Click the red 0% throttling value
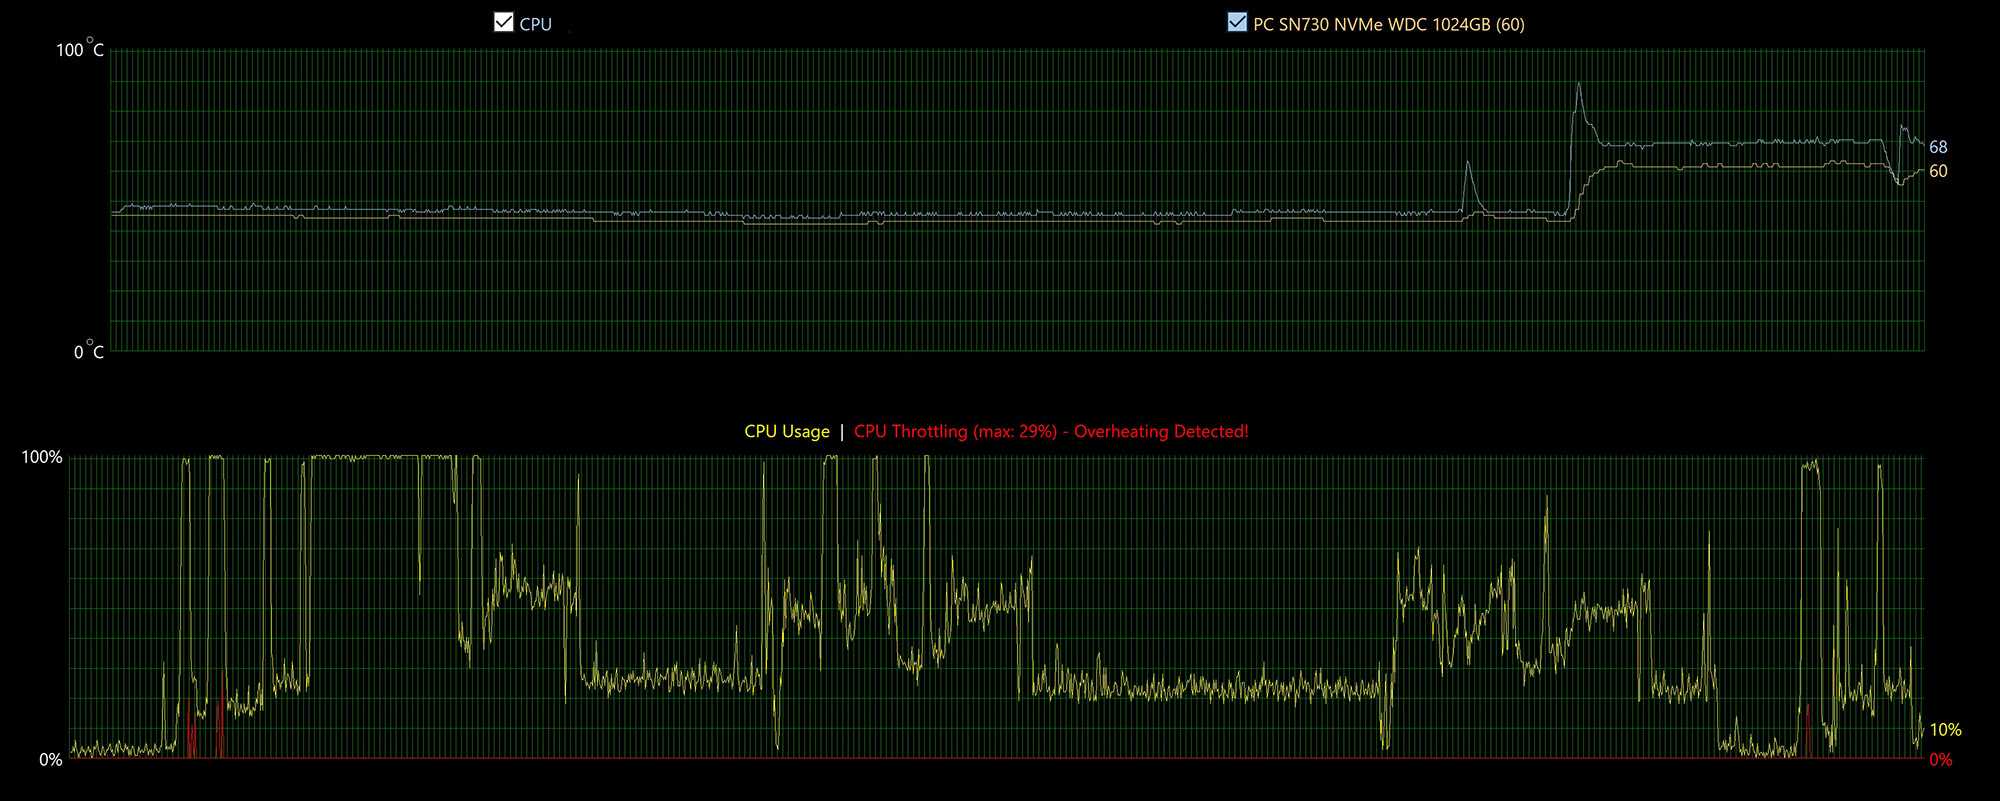This screenshot has height=801, width=2000. (1940, 760)
